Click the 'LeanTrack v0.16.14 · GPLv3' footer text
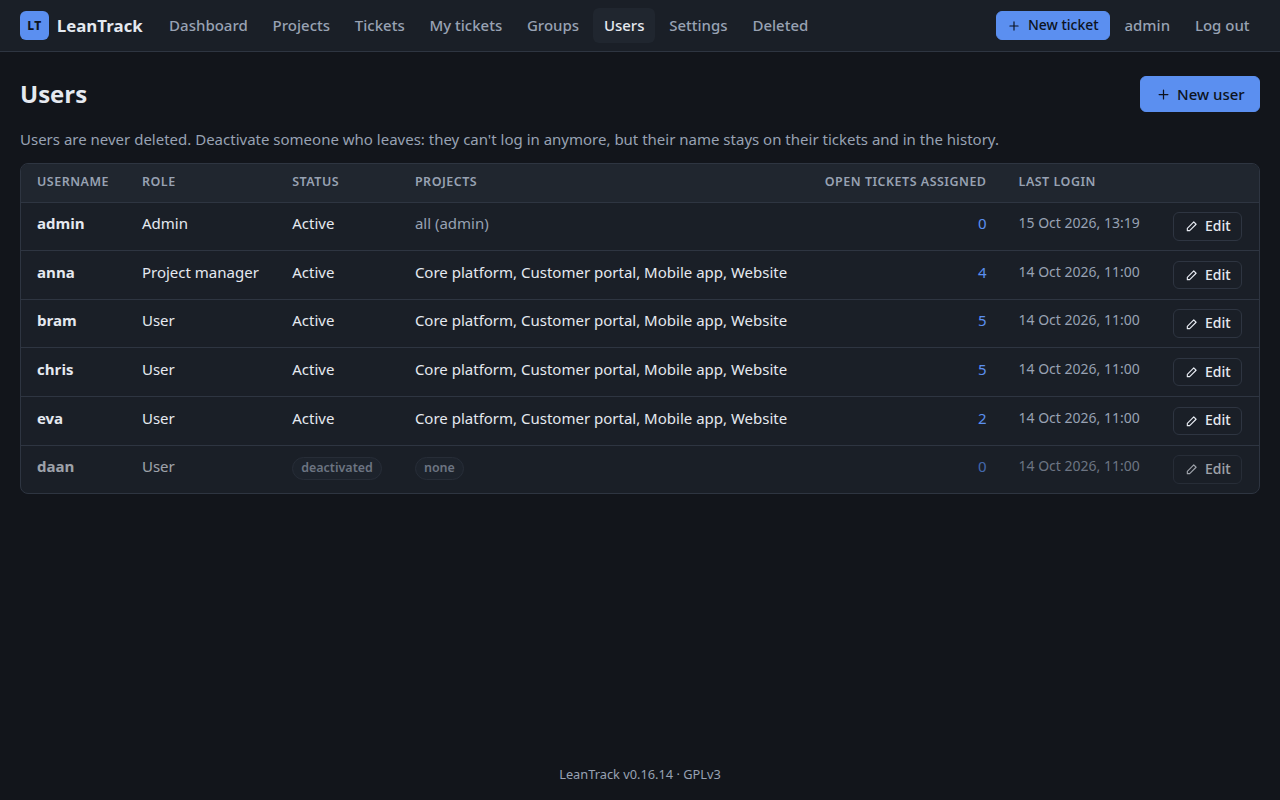 point(640,774)
